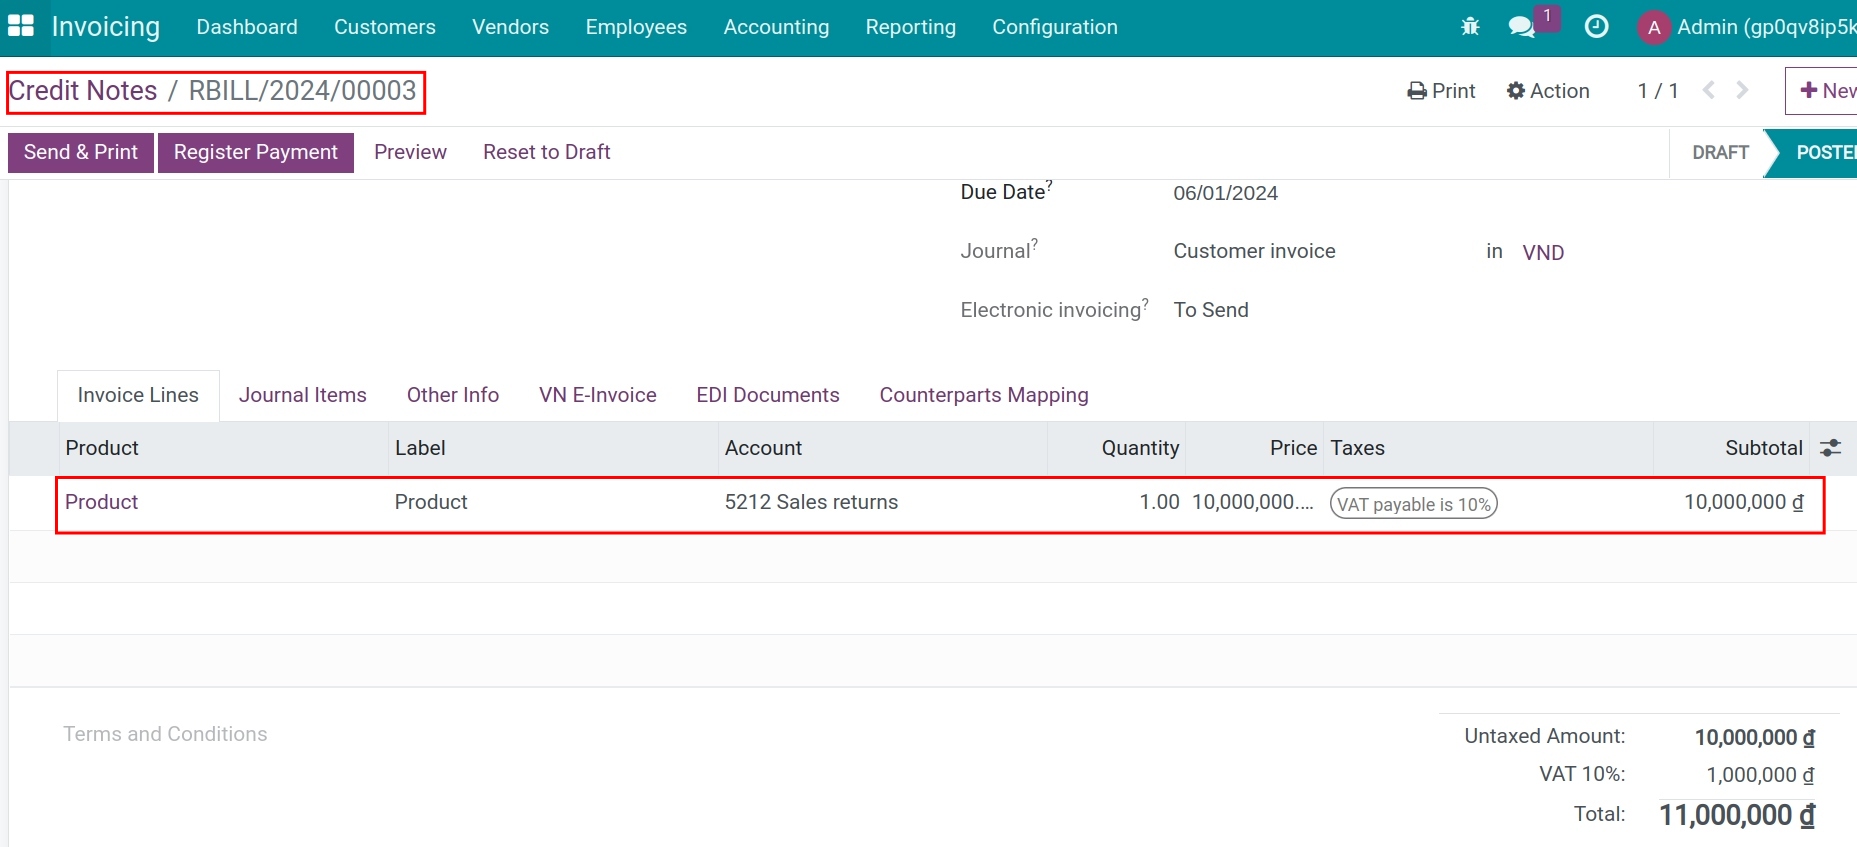Viewport: 1857px width, 847px height.
Task: Click the Due Date value 06/01/2024
Action: [1226, 193]
